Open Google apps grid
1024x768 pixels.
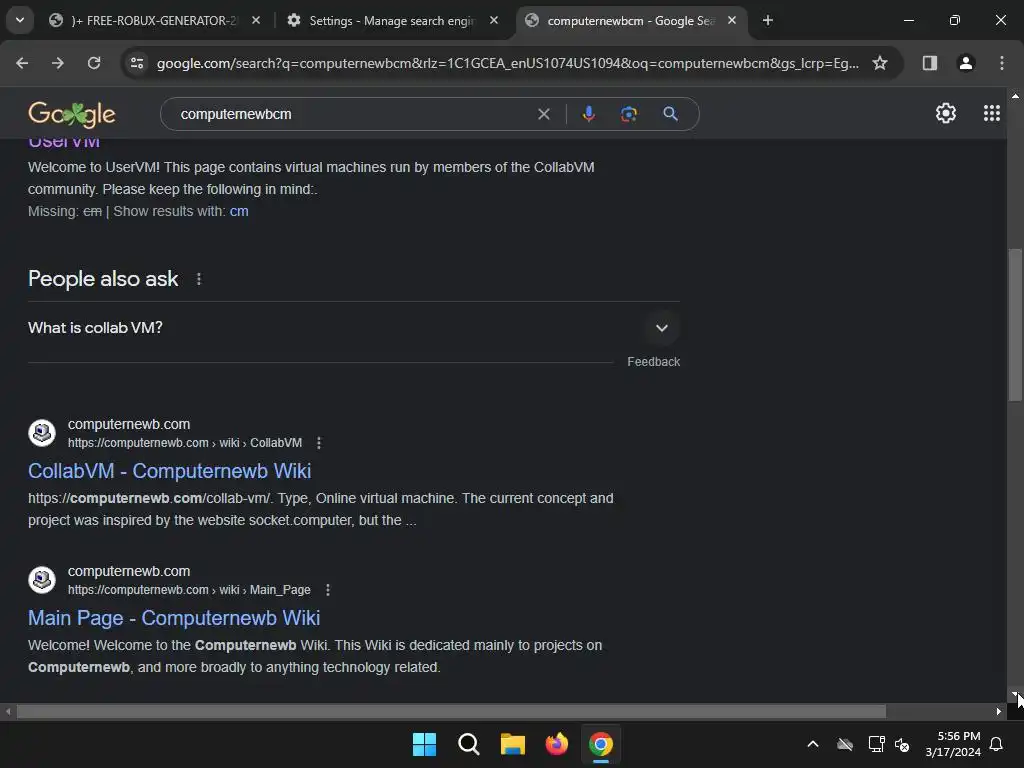[x=991, y=114]
